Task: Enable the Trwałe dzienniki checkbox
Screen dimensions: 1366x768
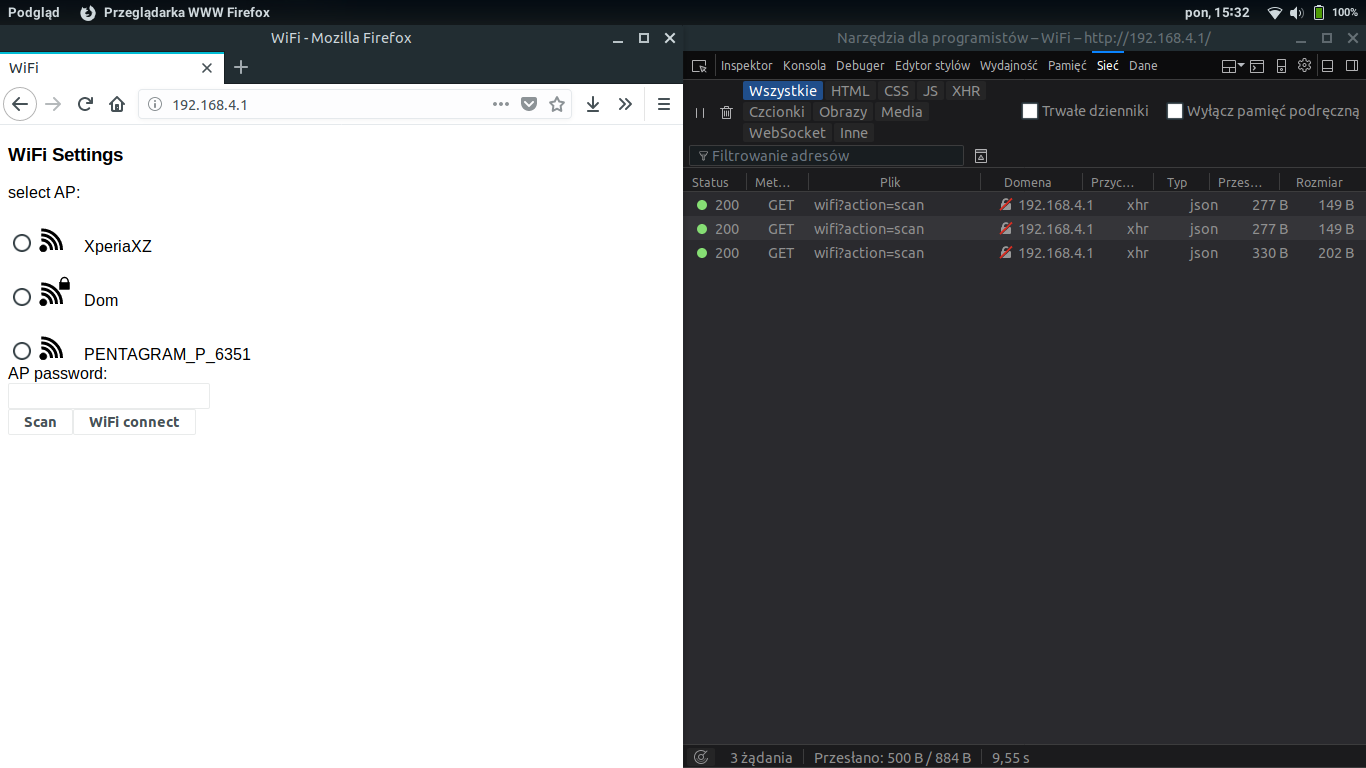Action: click(x=1030, y=111)
